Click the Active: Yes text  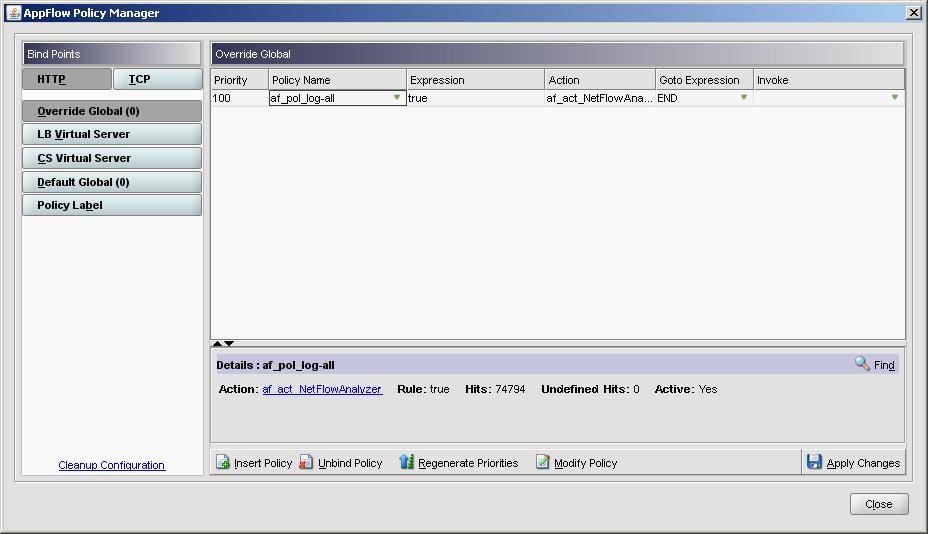[x=685, y=389]
